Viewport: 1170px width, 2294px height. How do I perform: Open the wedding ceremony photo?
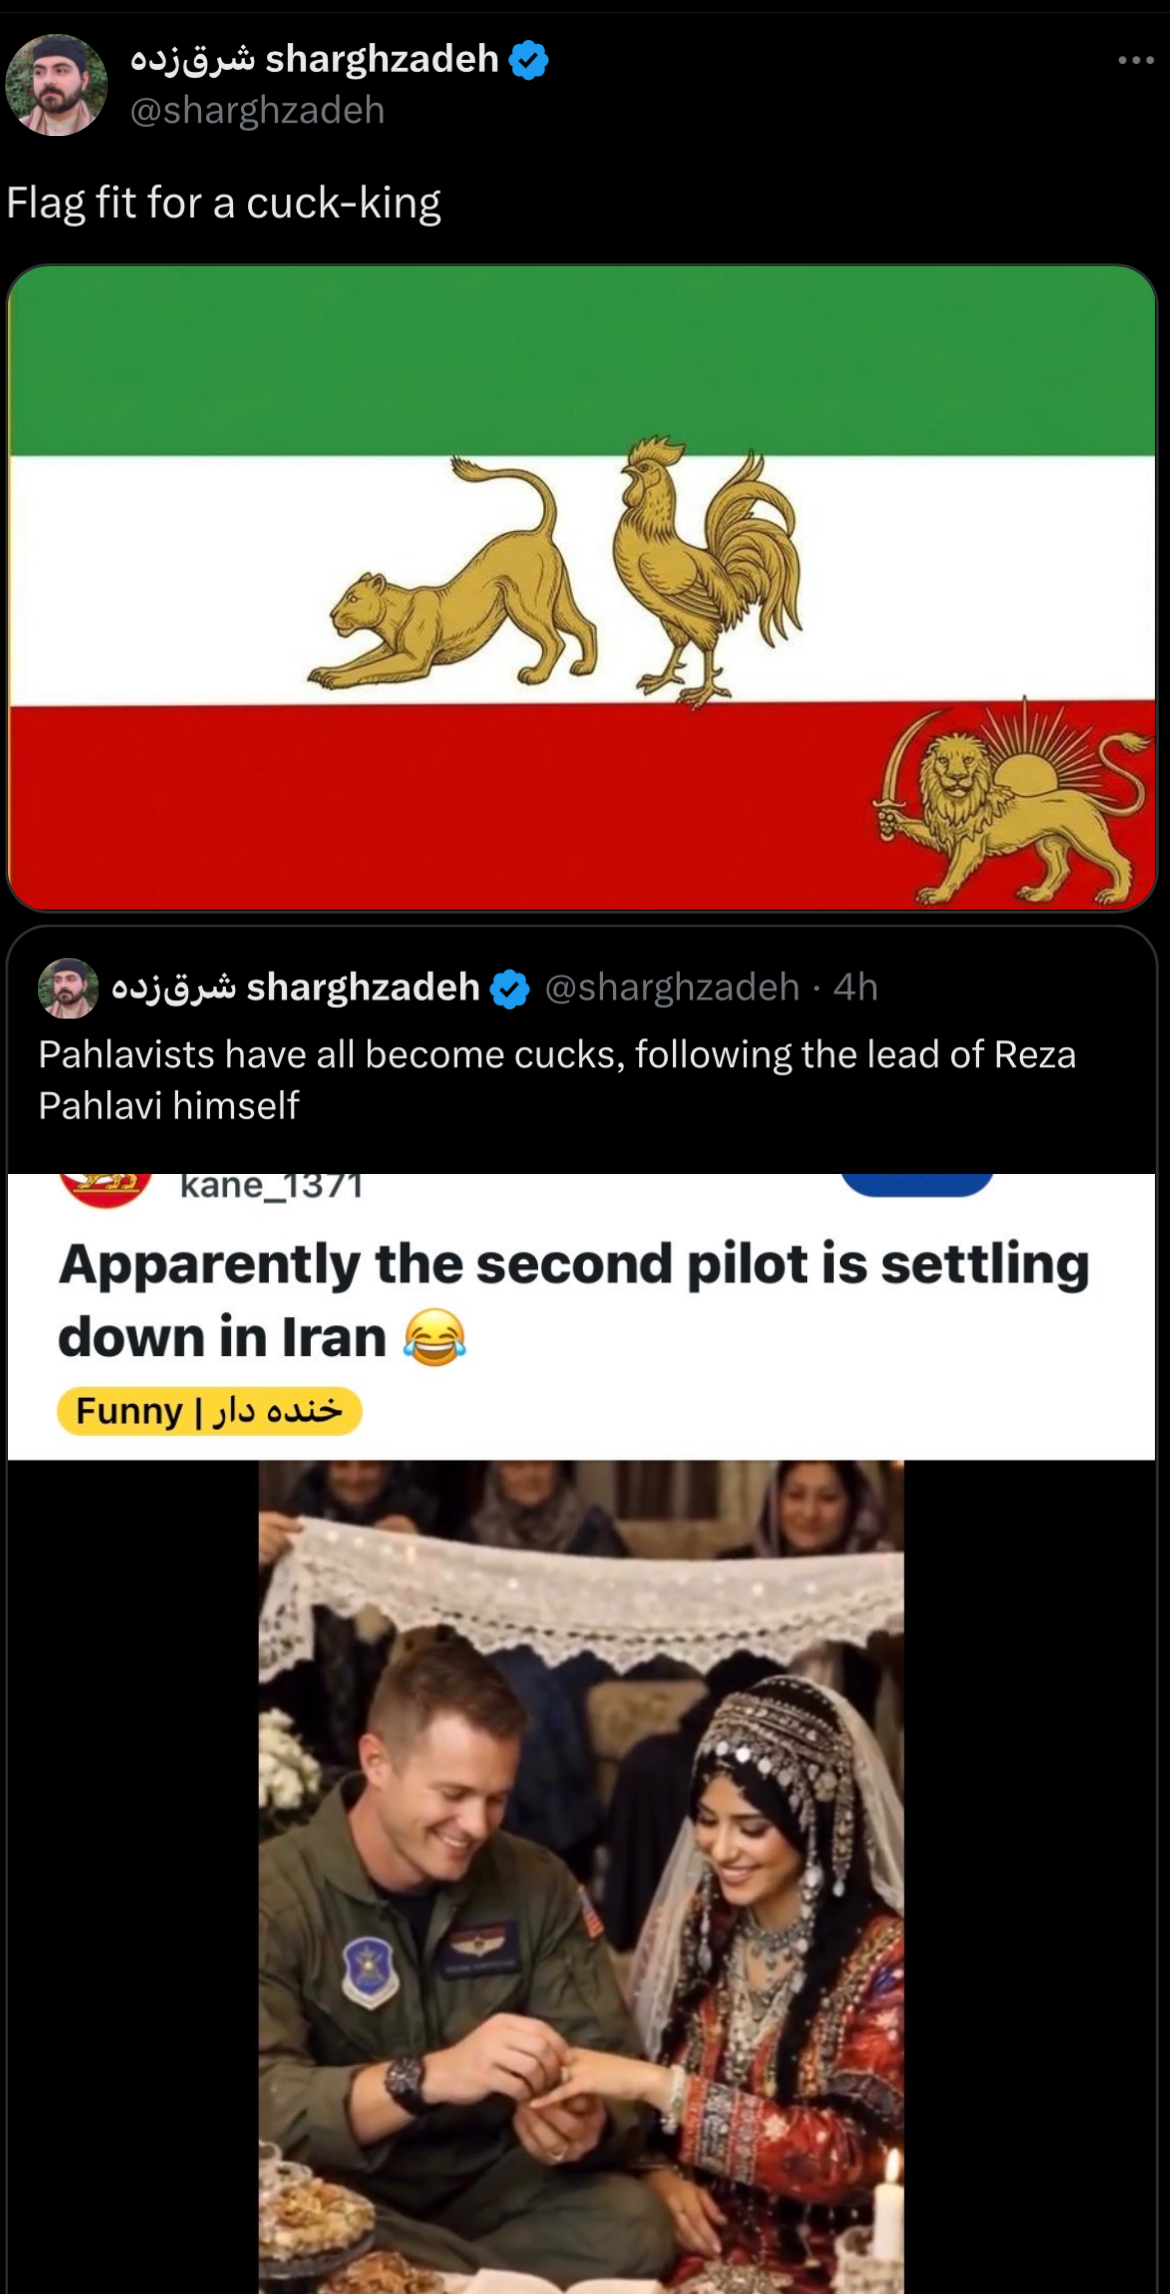click(581, 1877)
